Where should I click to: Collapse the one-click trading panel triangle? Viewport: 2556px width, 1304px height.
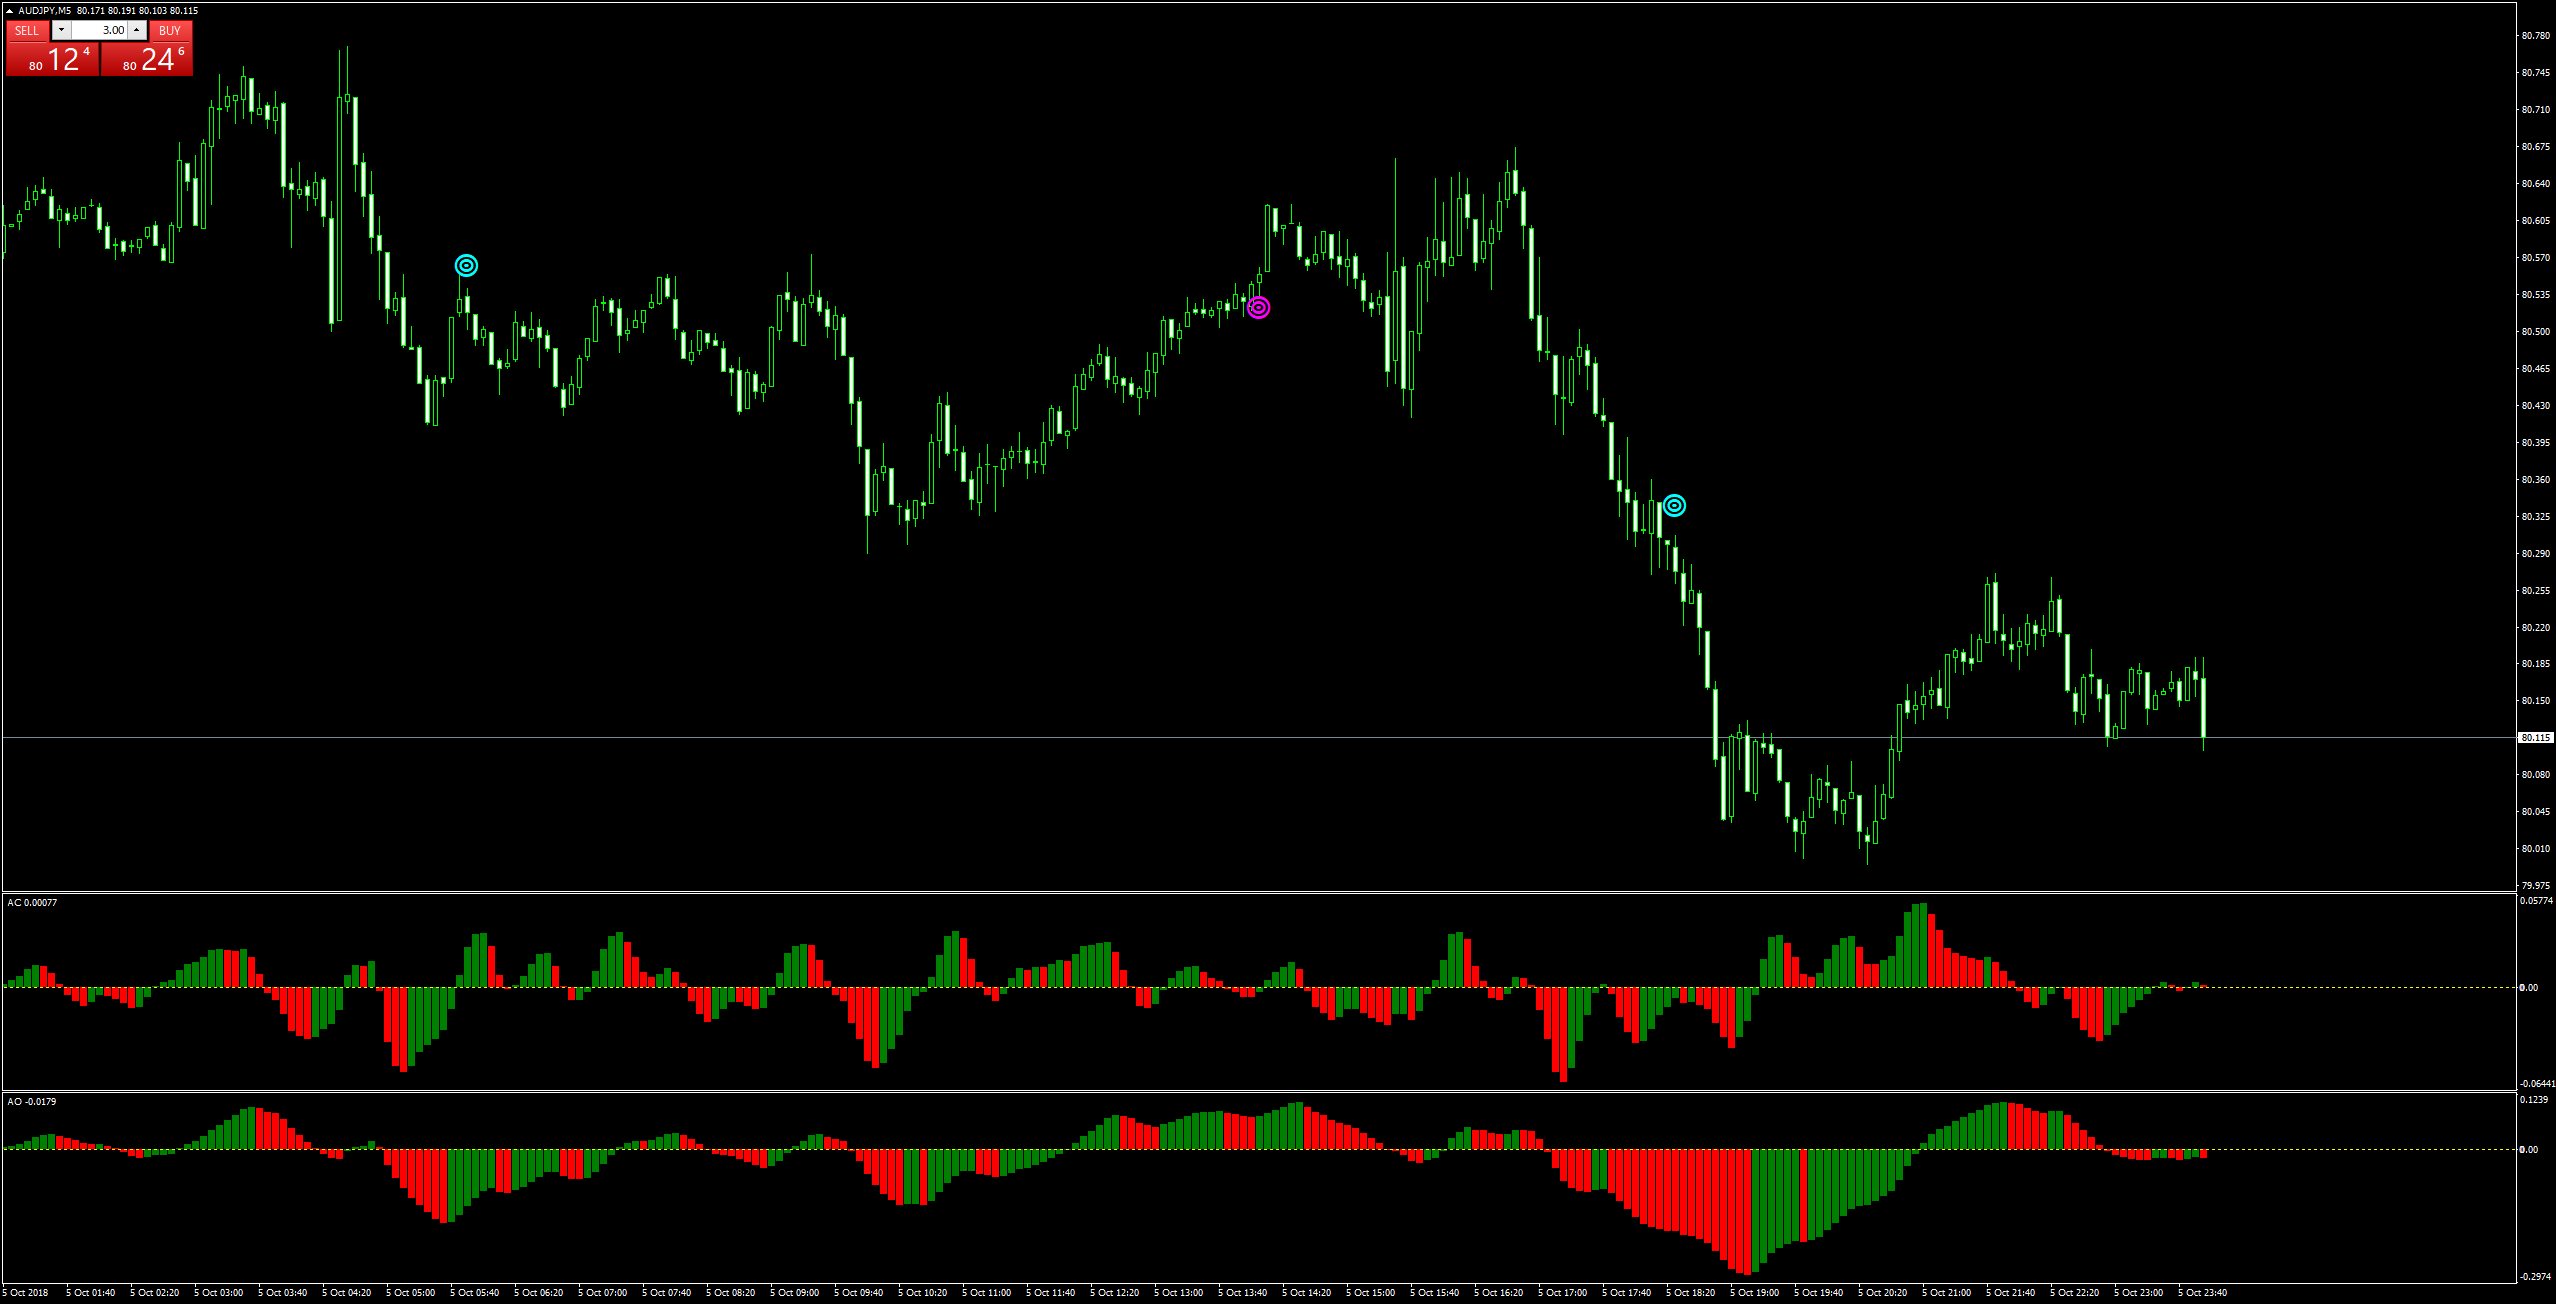pos(9,11)
